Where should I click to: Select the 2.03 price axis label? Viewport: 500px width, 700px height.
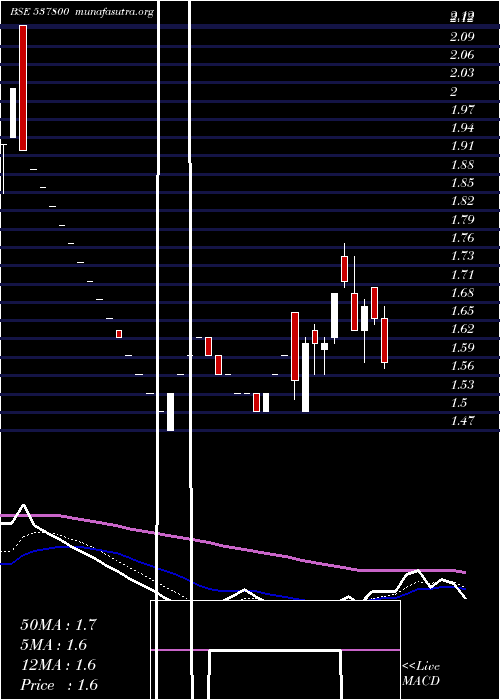462,72
